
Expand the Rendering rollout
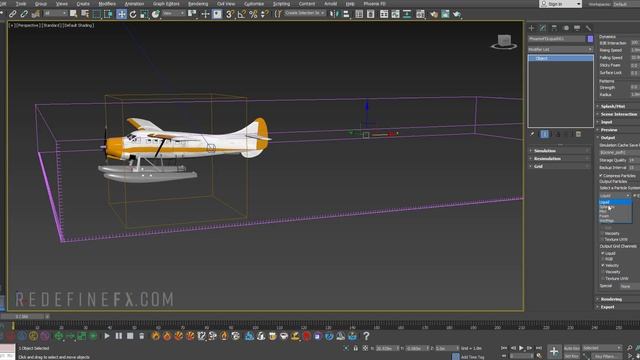[x=618, y=299]
